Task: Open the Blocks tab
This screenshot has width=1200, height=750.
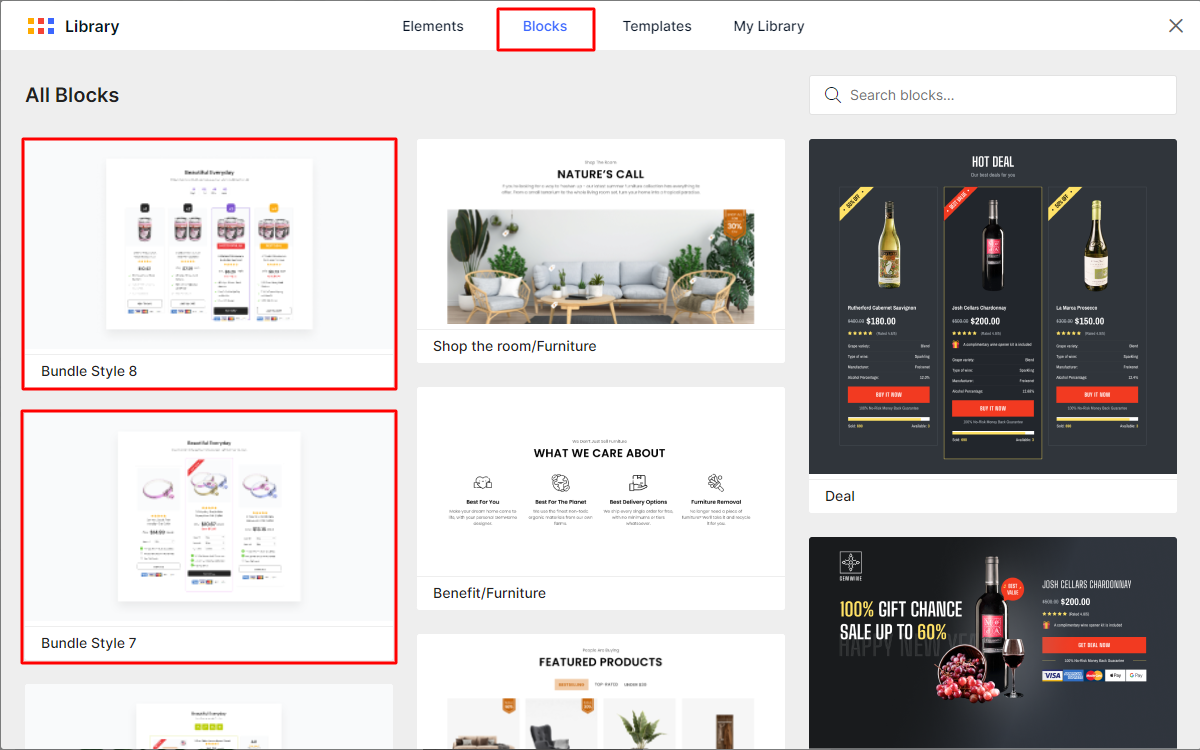Action: pos(545,26)
